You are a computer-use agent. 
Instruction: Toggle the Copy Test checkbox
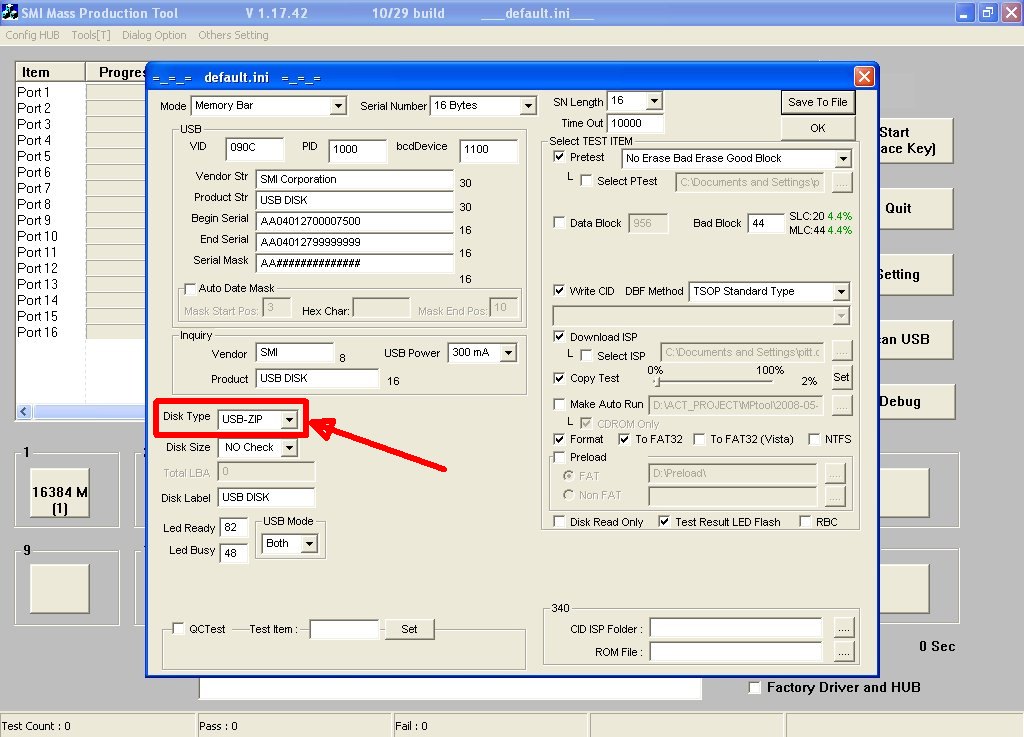point(559,378)
